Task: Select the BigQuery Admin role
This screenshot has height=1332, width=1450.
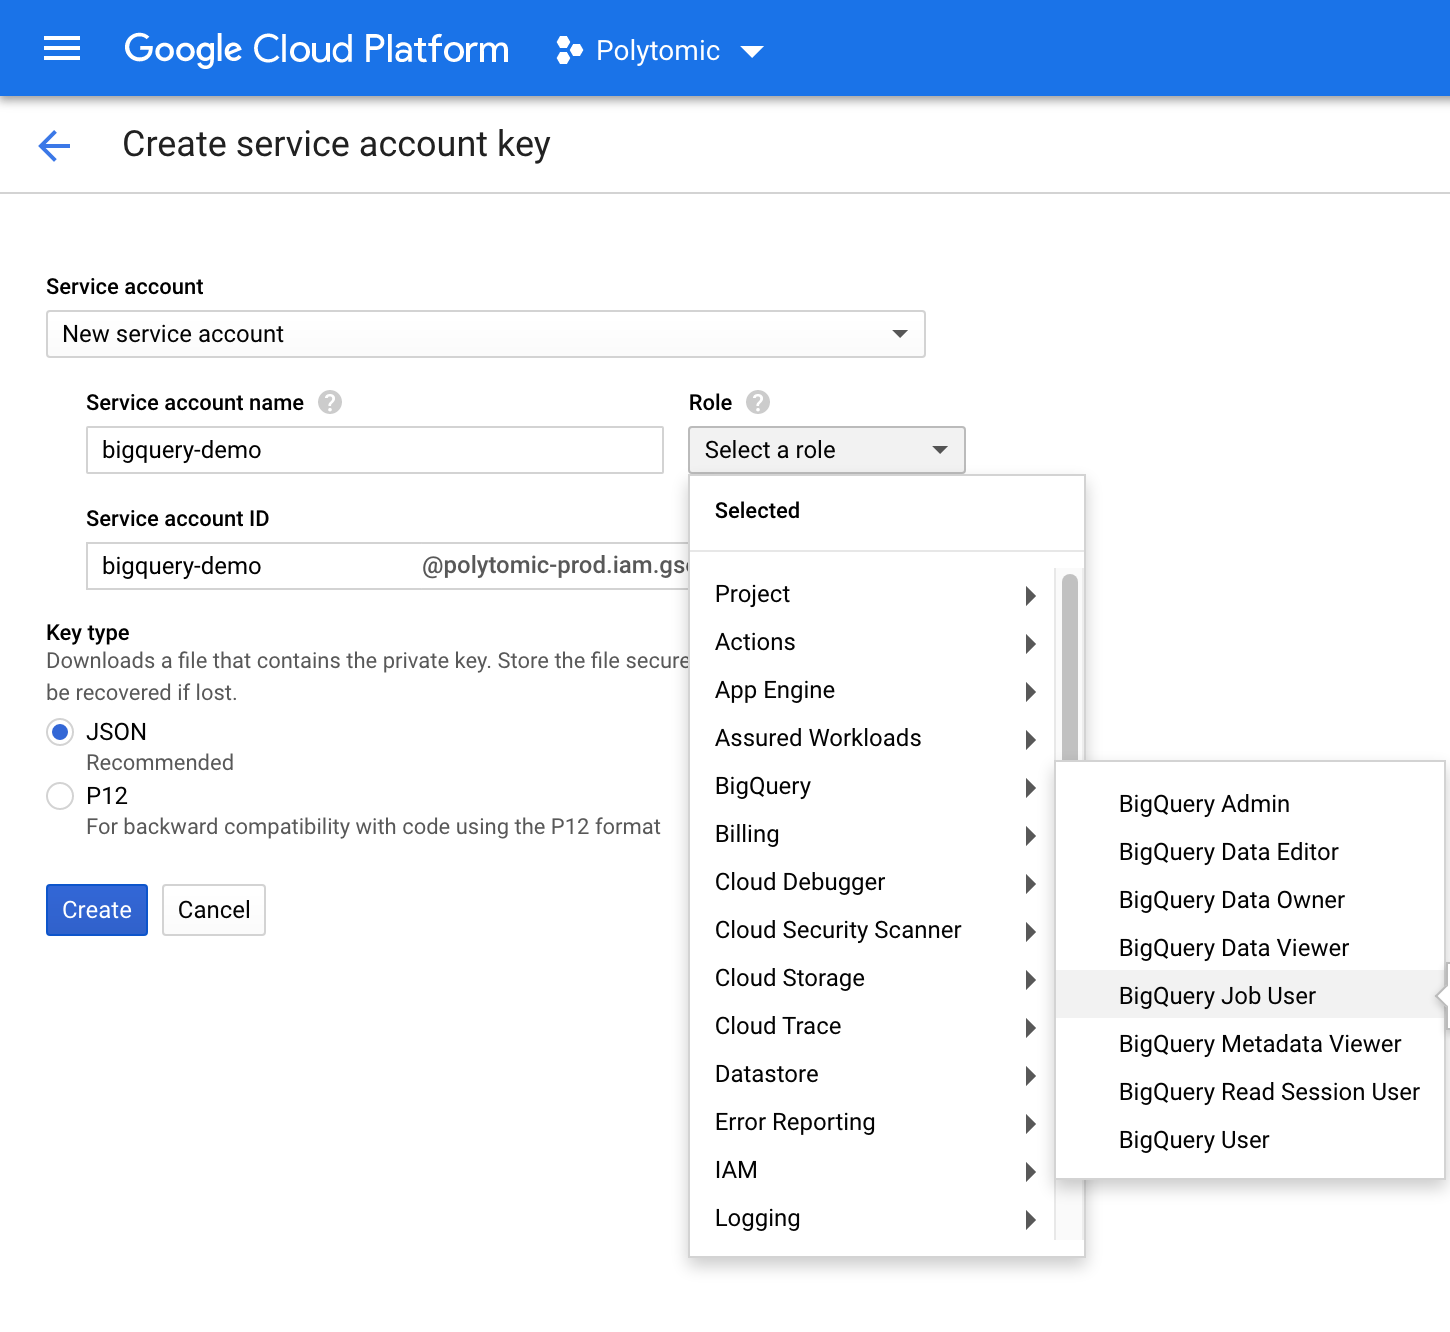Action: point(1204,804)
